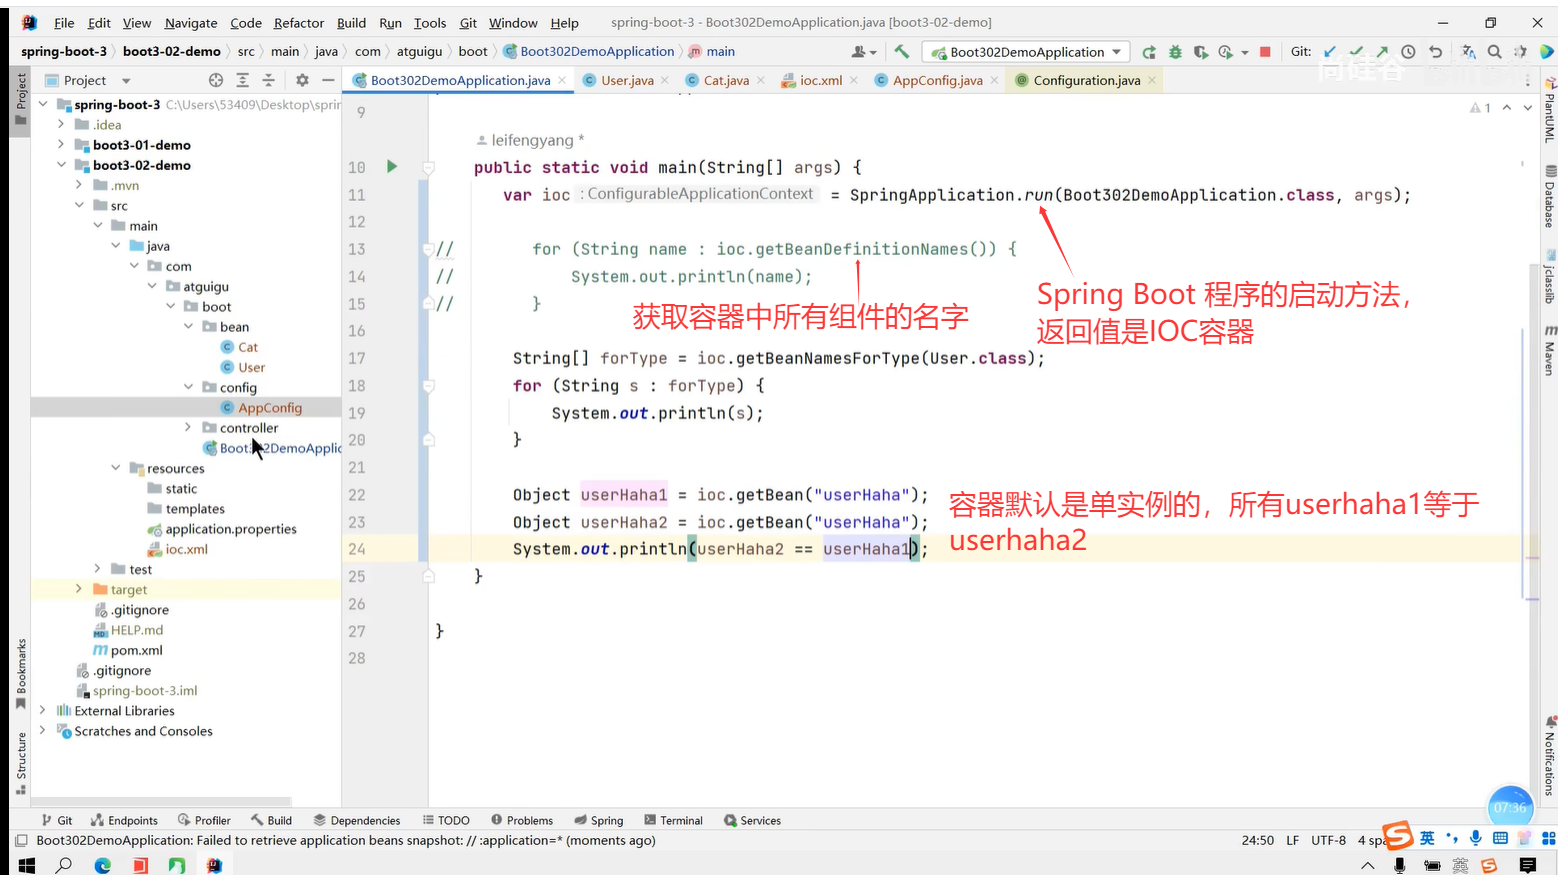Toggle the Bookmarks tool window
The image size is (1558, 875).
click(20, 674)
